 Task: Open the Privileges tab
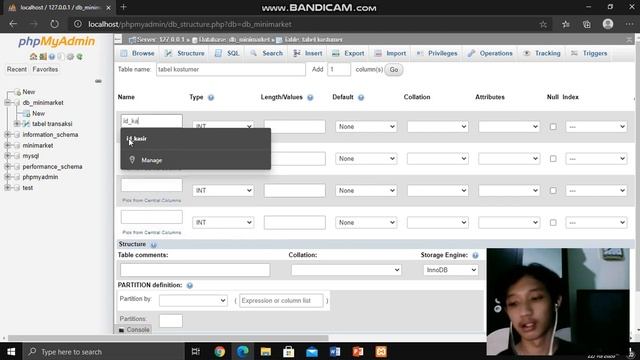(x=437, y=53)
